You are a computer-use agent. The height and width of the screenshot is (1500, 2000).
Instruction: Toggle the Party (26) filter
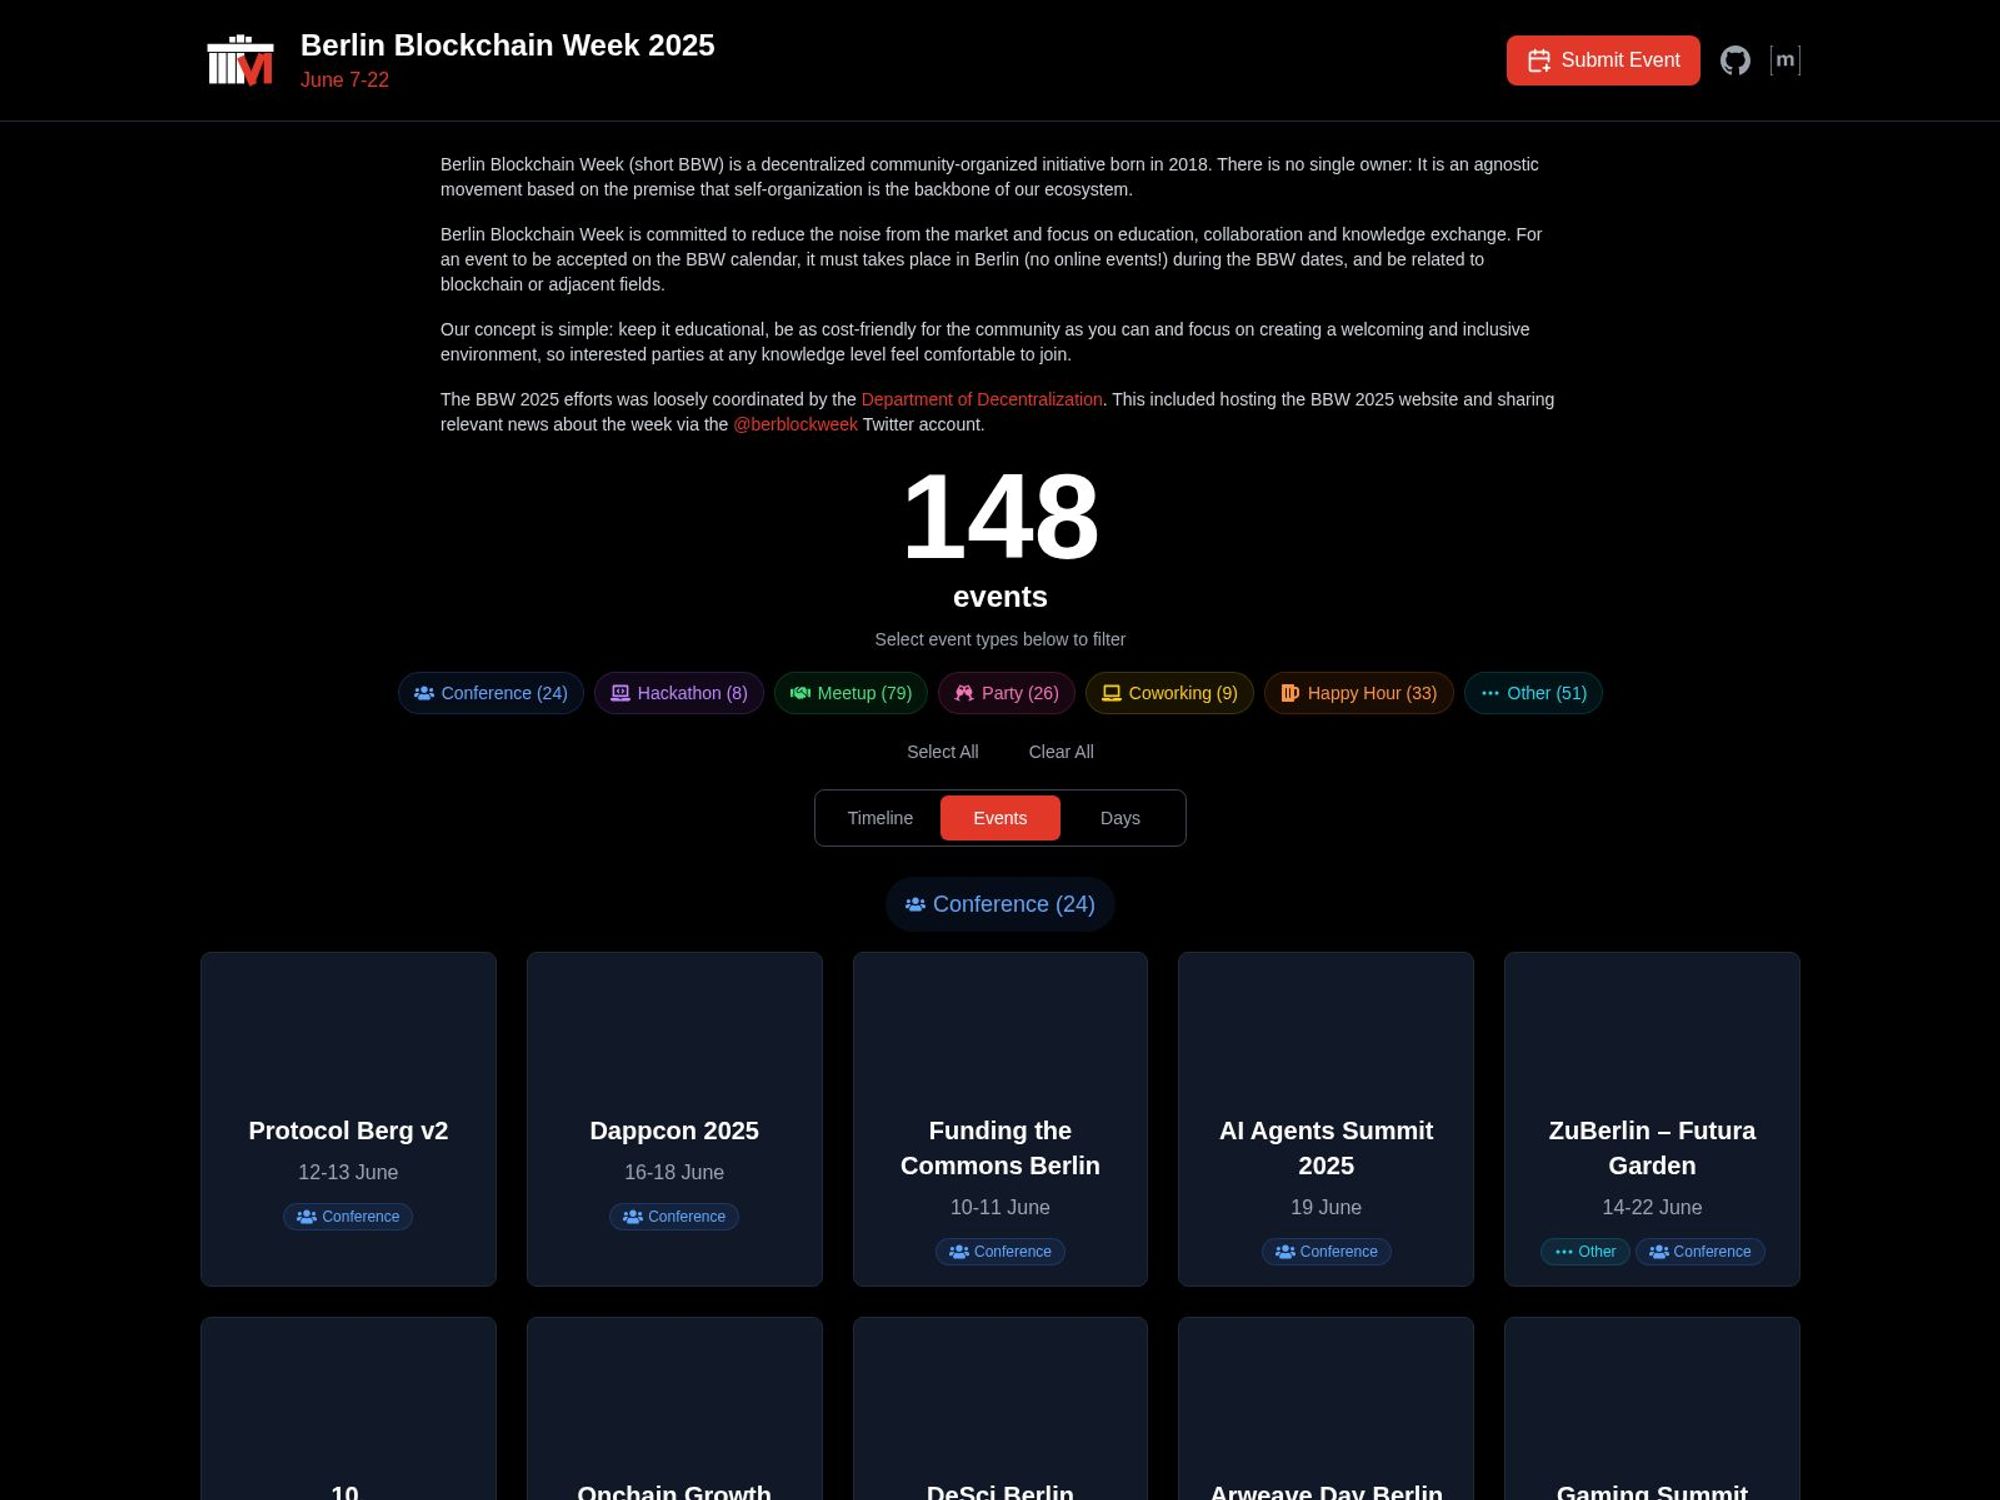coord(1006,692)
